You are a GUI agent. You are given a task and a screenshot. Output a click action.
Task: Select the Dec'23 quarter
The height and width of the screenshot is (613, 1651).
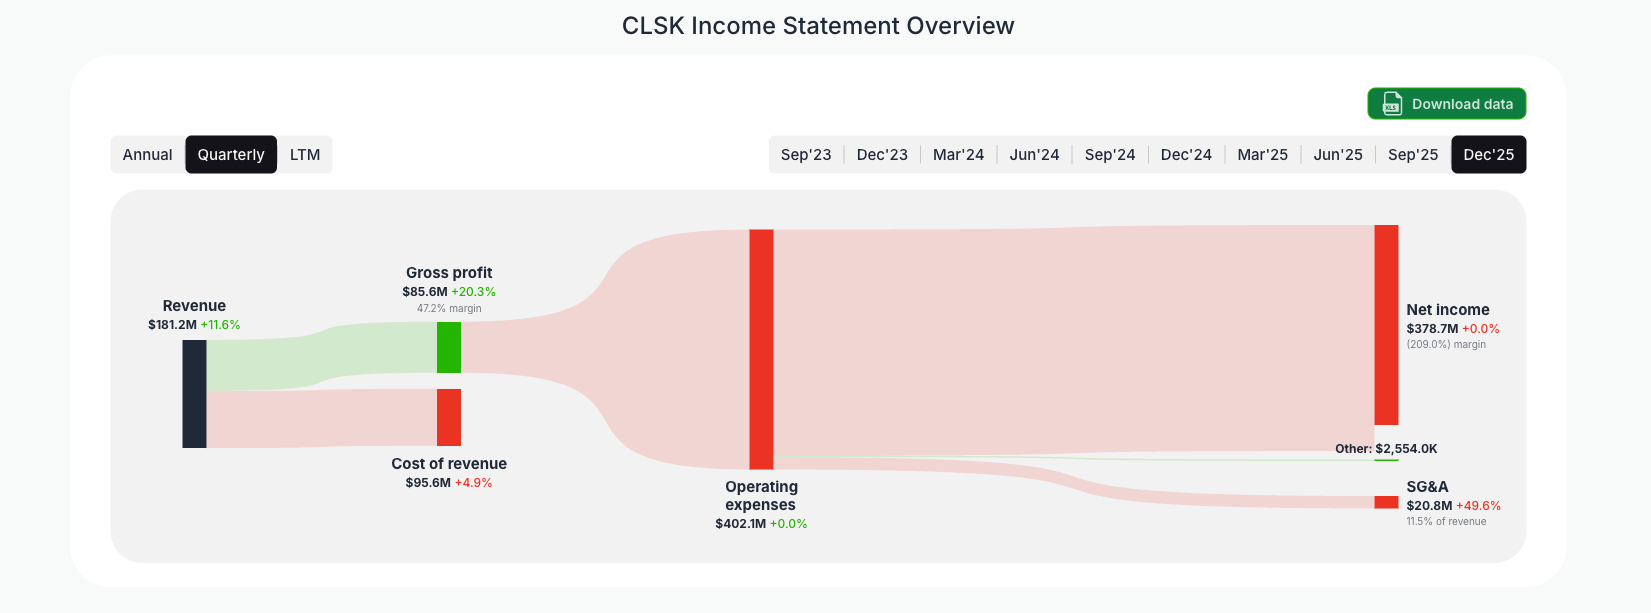[x=882, y=154]
